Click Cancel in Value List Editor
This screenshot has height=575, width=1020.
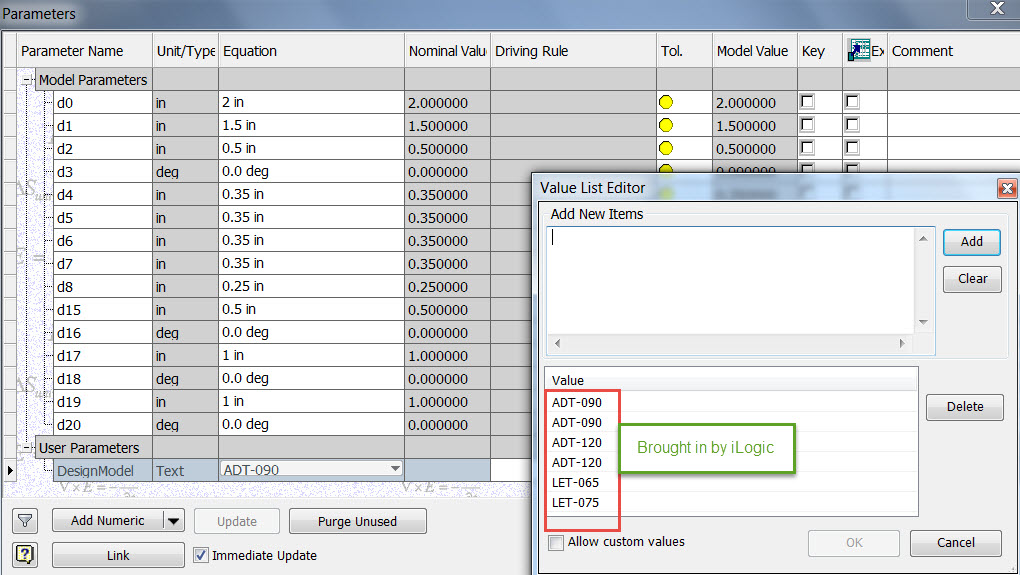pos(956,543)
